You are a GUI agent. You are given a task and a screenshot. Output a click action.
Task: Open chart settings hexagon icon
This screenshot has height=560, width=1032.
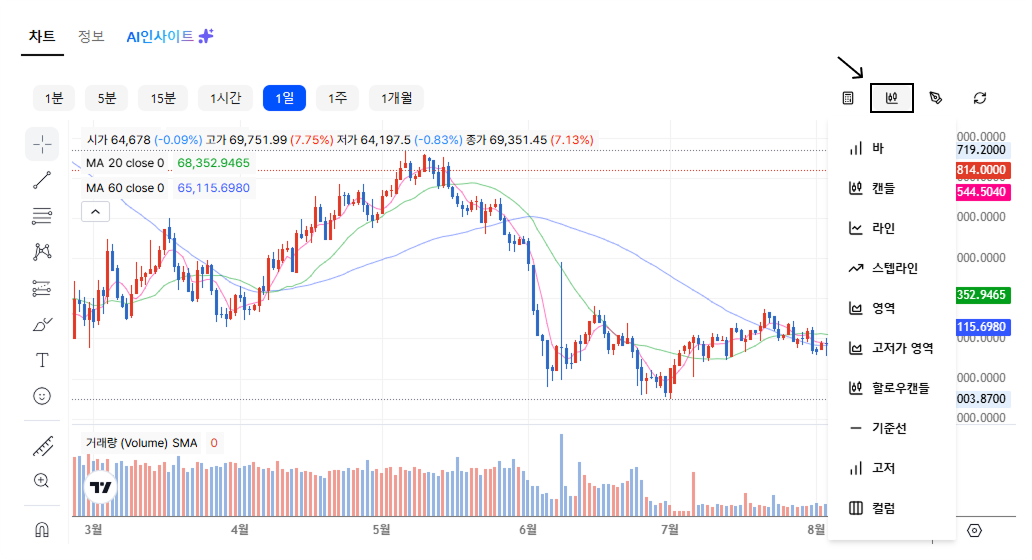pyautogui.click(x=975, y=530)
